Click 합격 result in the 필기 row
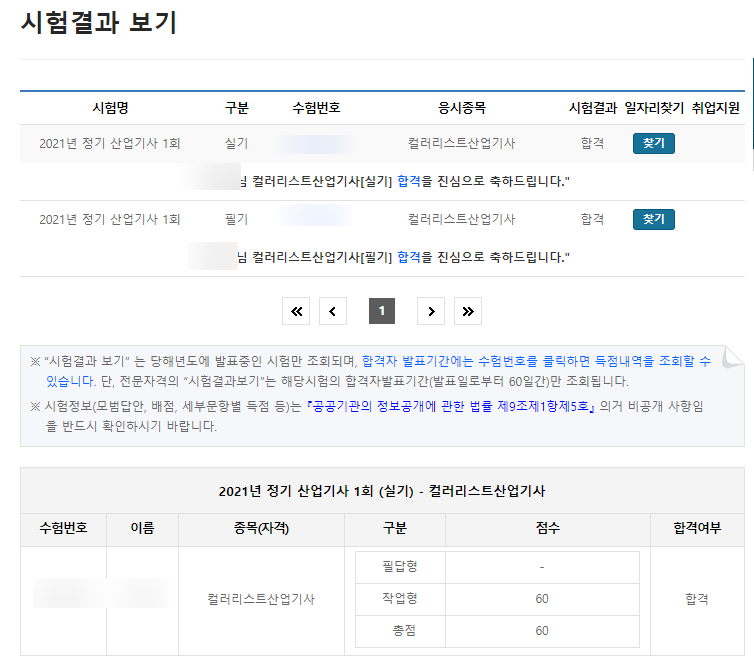 tap(592, 219)
